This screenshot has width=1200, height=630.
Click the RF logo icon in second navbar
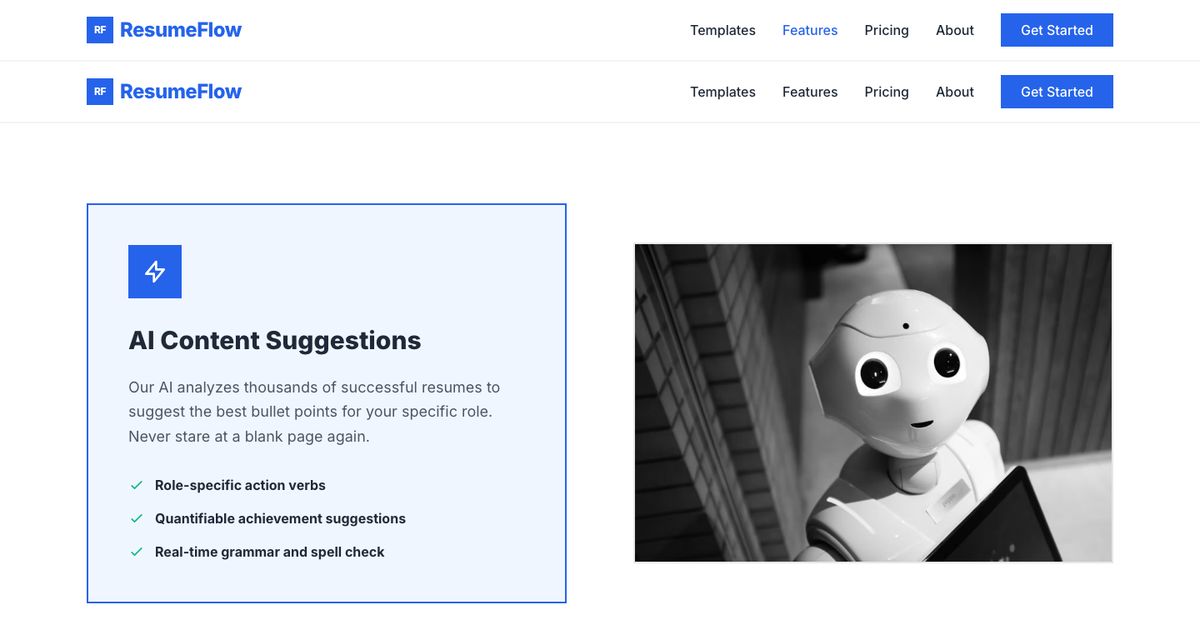tap(100, 92)
